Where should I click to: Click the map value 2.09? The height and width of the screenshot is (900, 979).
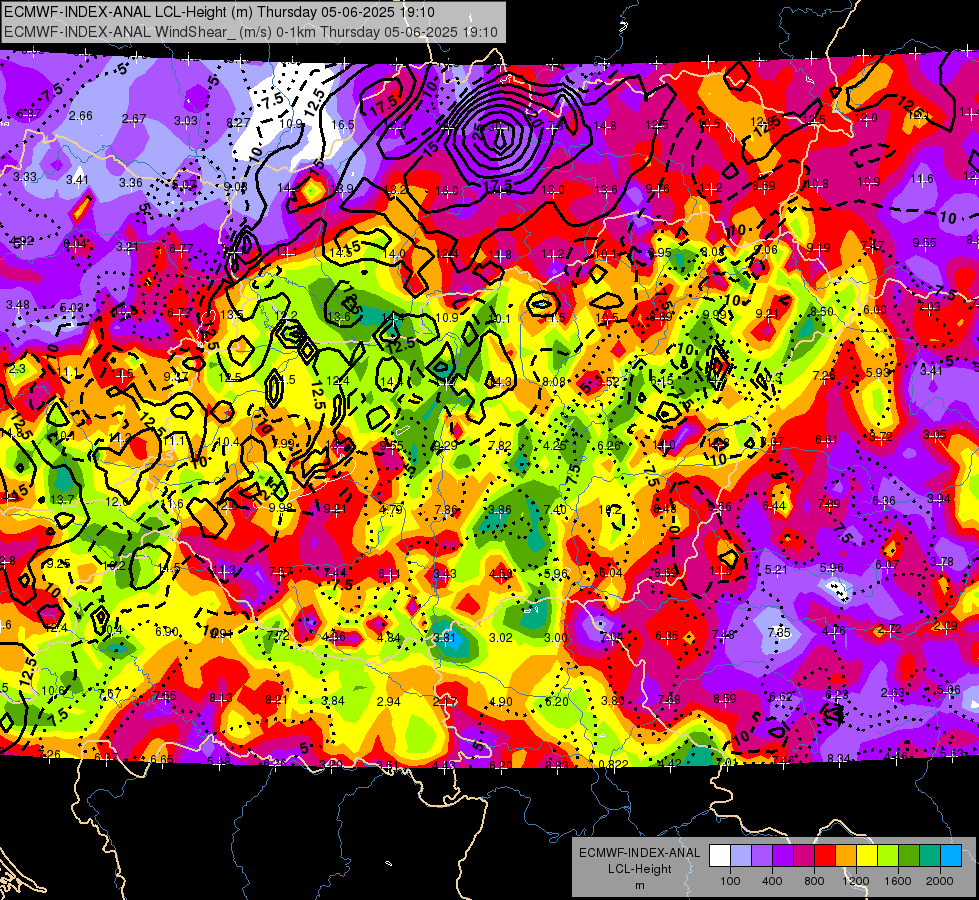(946, 625)
